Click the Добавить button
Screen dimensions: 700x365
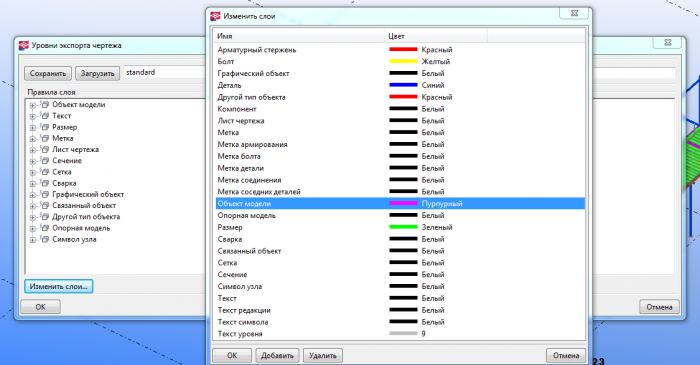coord(277,356)
